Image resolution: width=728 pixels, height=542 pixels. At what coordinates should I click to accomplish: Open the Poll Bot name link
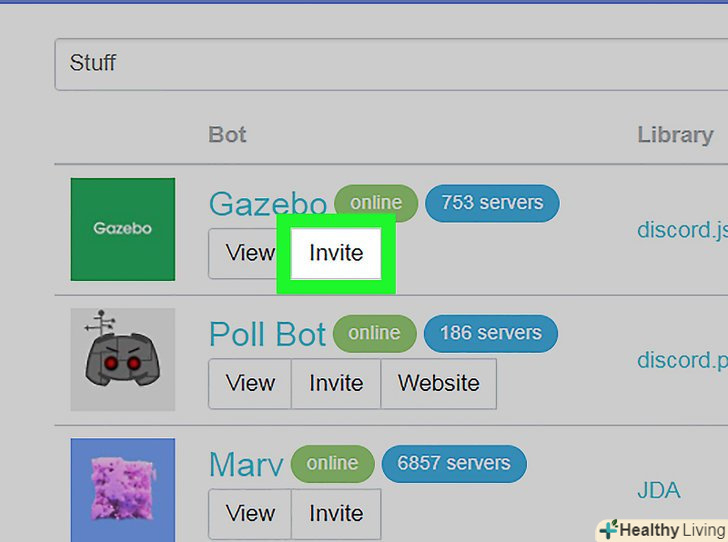click(267, 334)
